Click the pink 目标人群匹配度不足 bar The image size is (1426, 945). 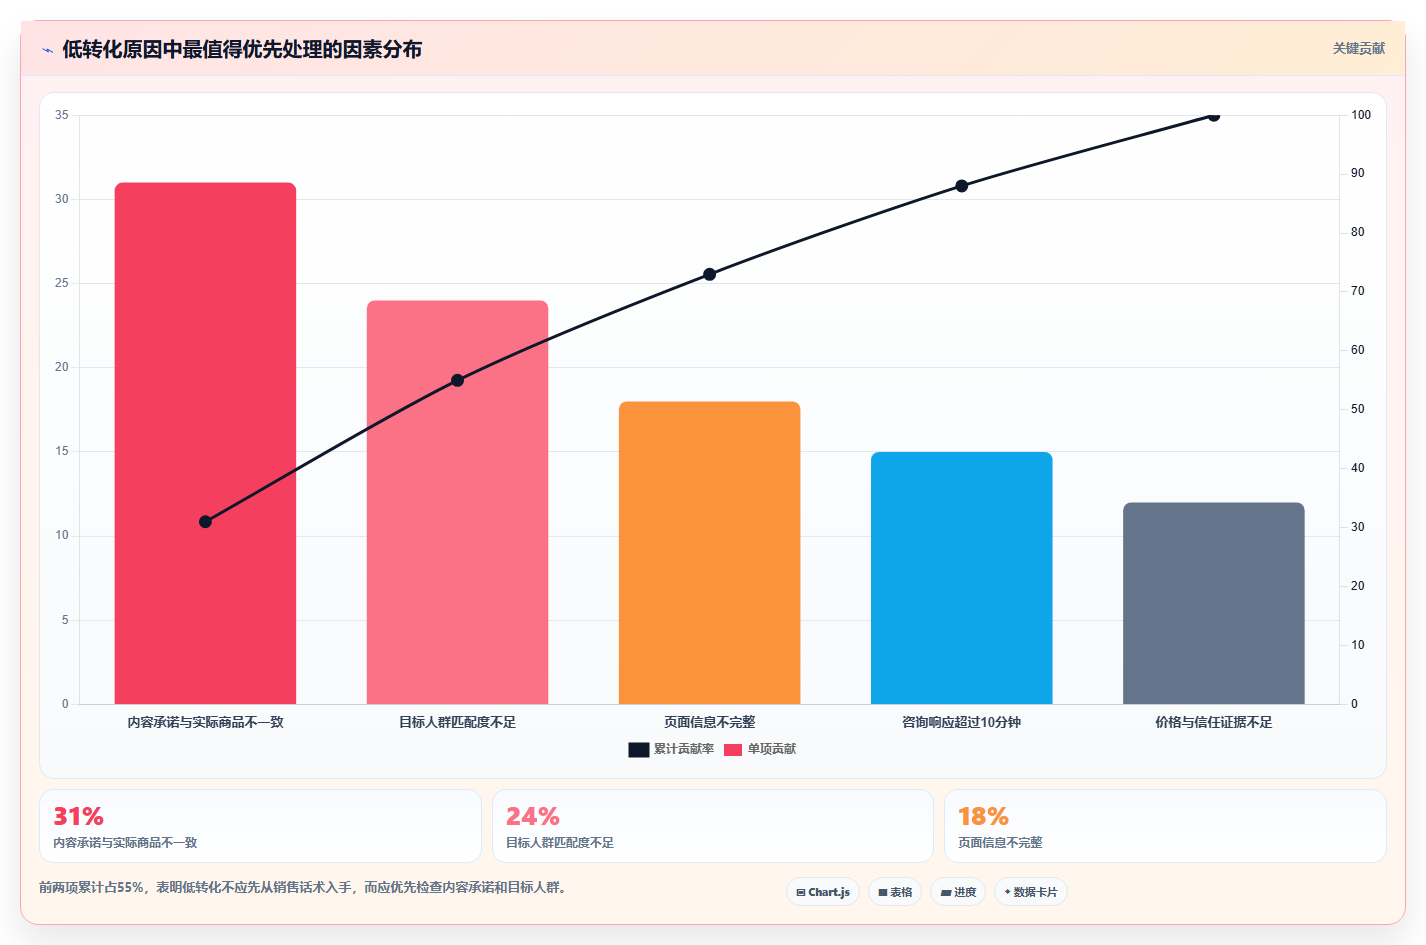(x=458, y=502)
